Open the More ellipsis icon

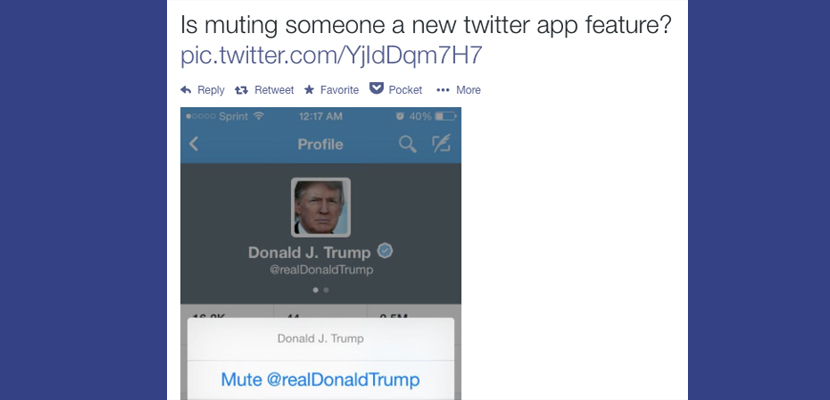tap(443, 90)
